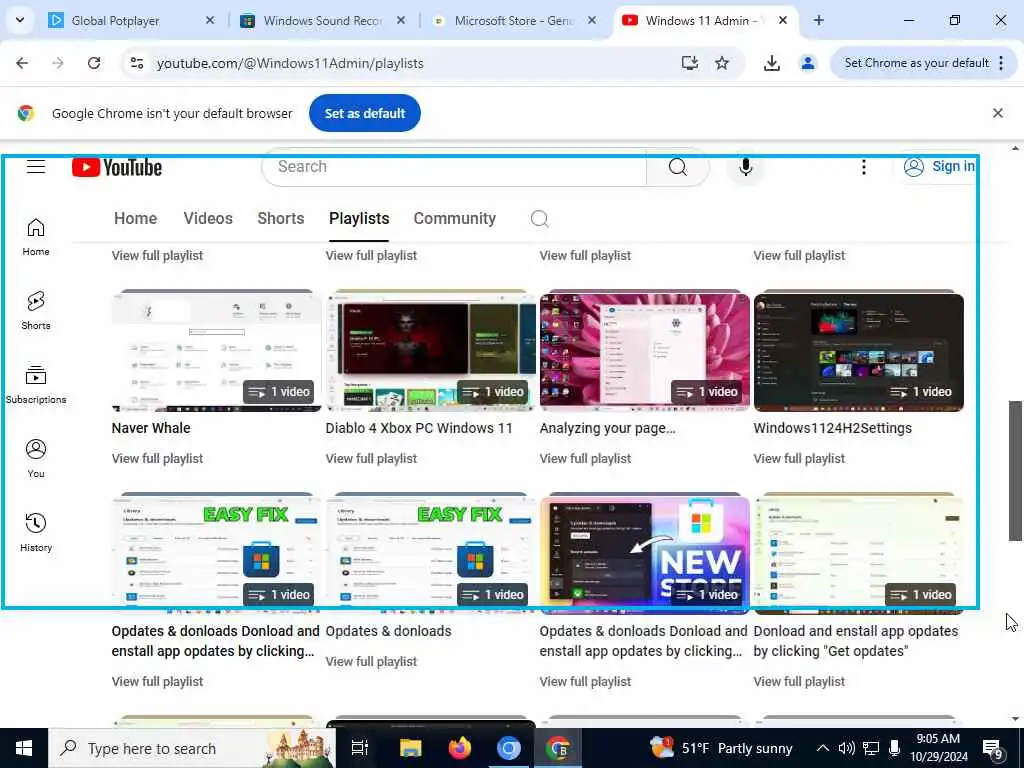The width and height of the screenshot is (1024, 768).
Task: Switch to Global Potplayer tab
Action: click(132, 21)
